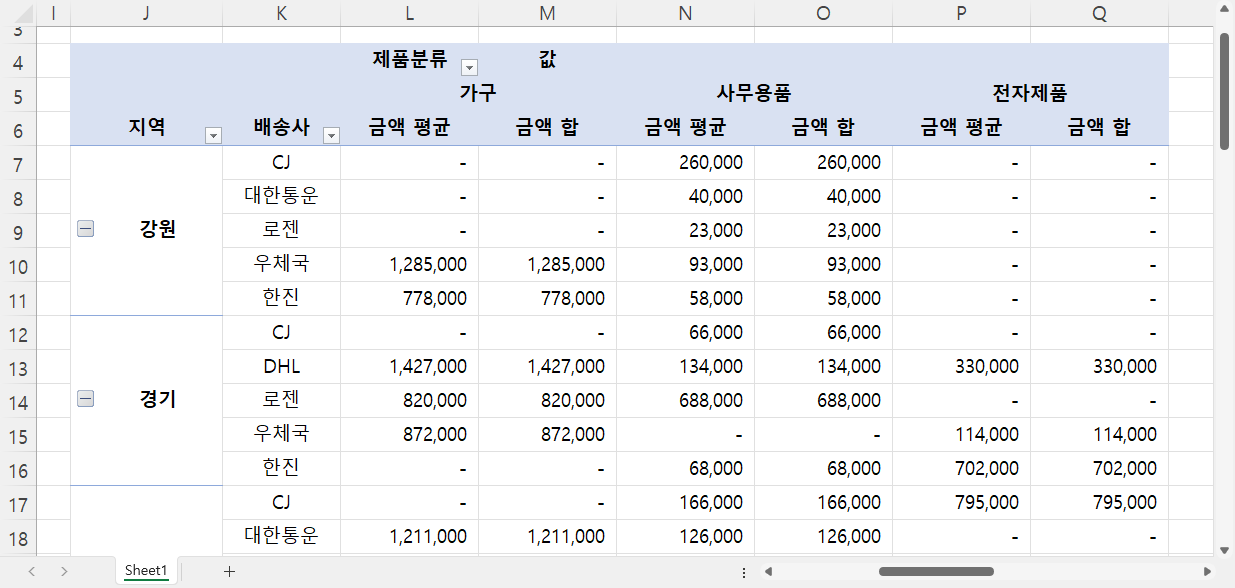Collapse the 강원 group using its minus button
1235x588 pixels.
pos(85,228)
